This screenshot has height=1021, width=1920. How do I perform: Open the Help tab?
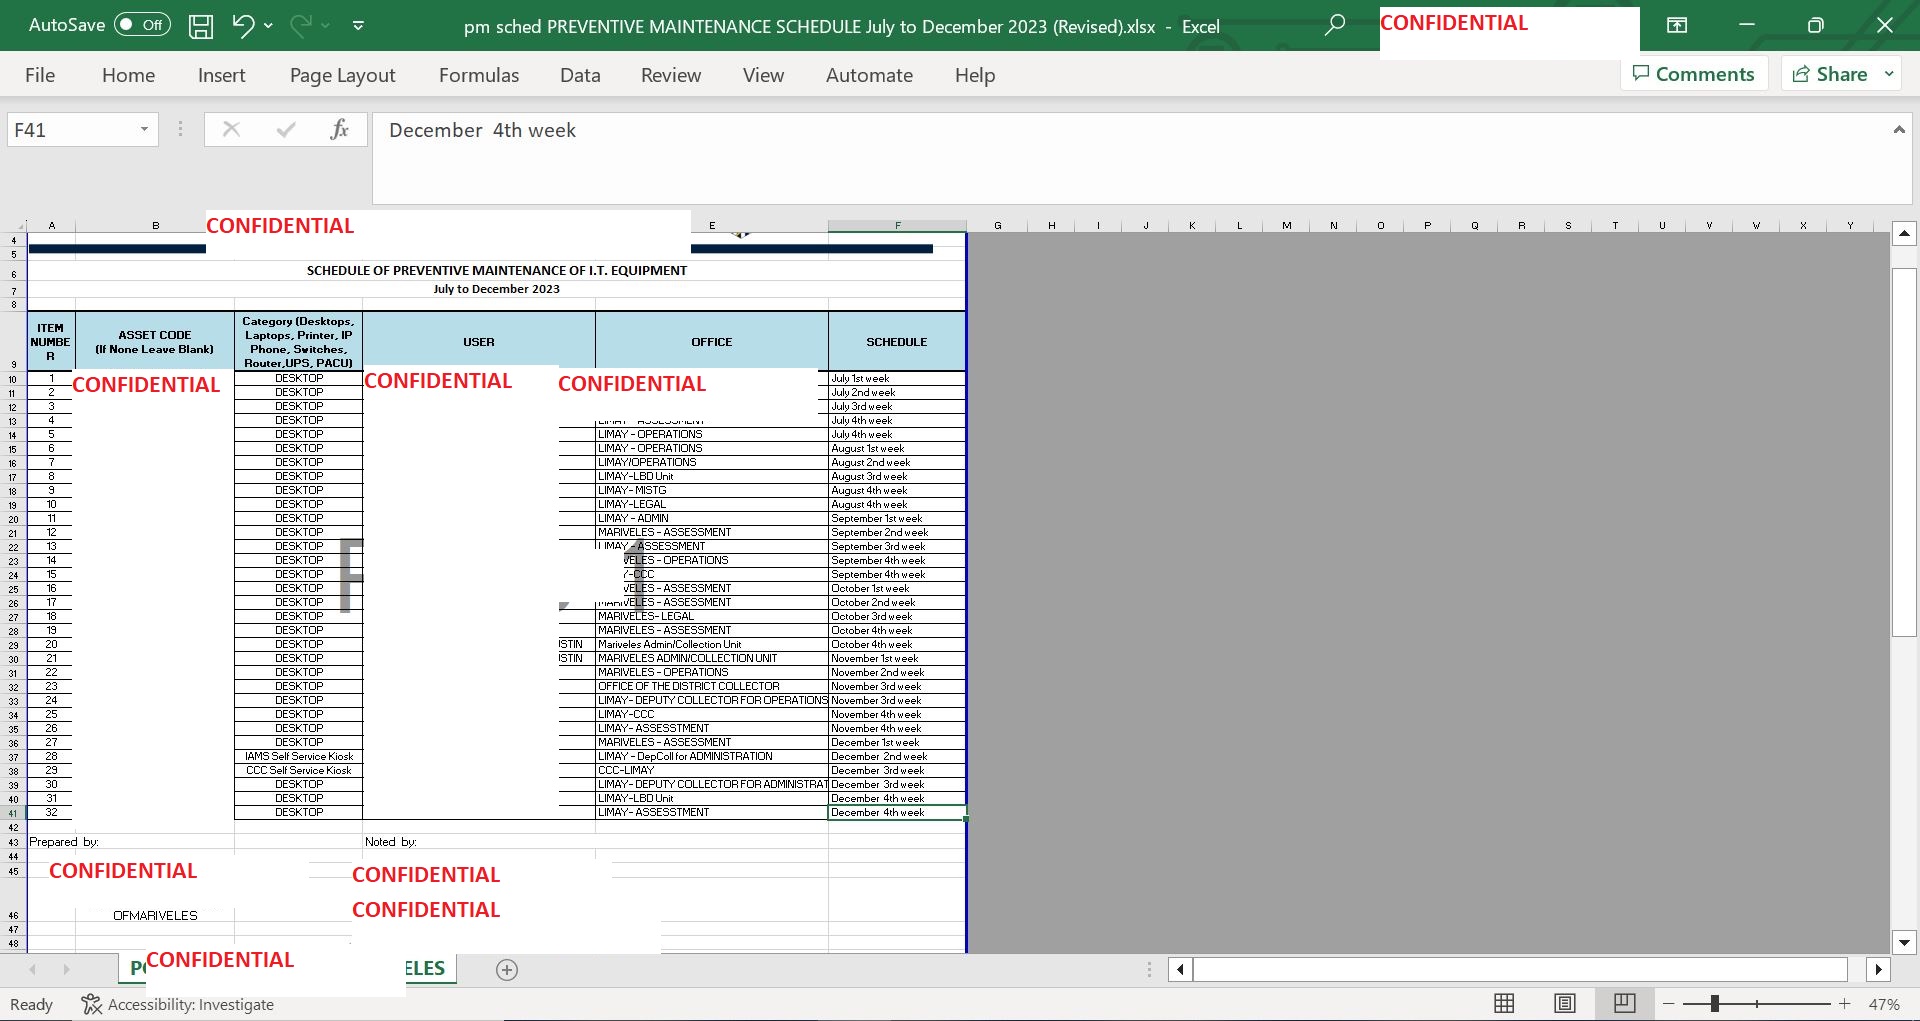click(975, 75)
